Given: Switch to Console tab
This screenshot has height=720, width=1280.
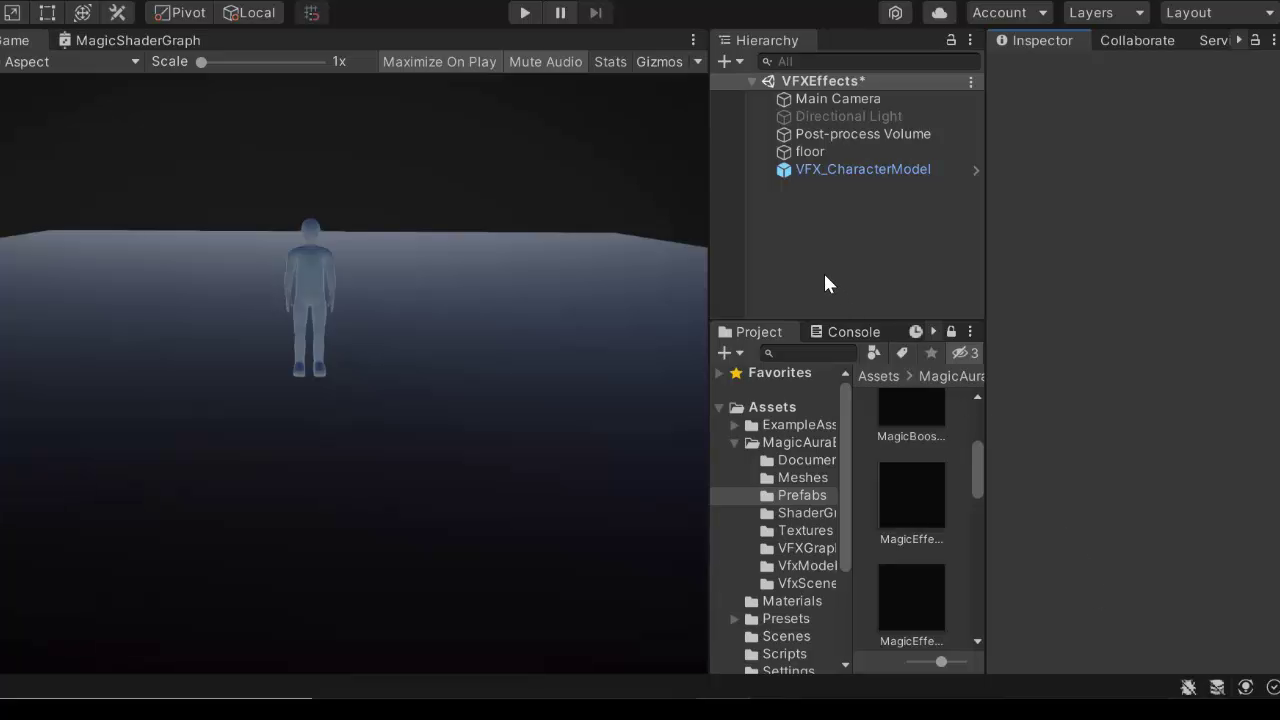Looking at the screenshot, I should 845,332.
